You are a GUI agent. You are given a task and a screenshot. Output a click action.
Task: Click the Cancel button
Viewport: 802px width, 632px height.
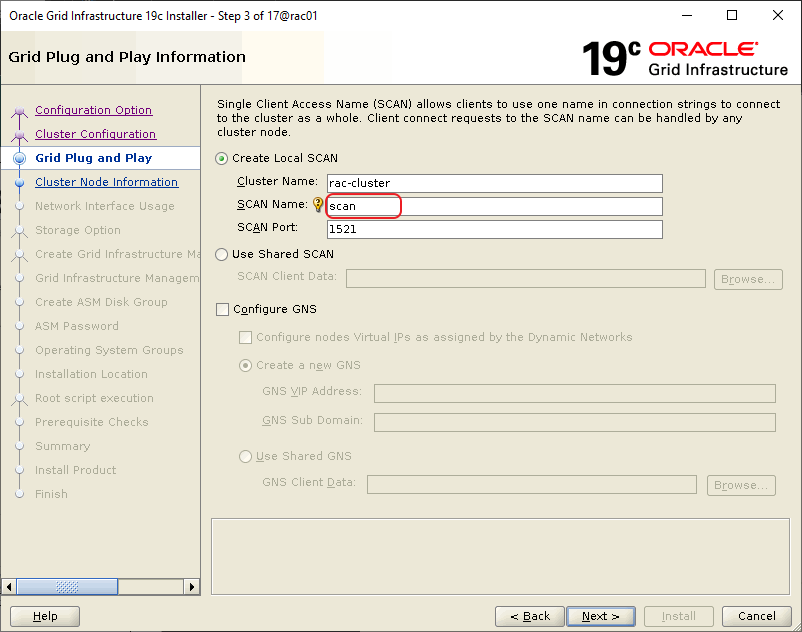(756, 616)
